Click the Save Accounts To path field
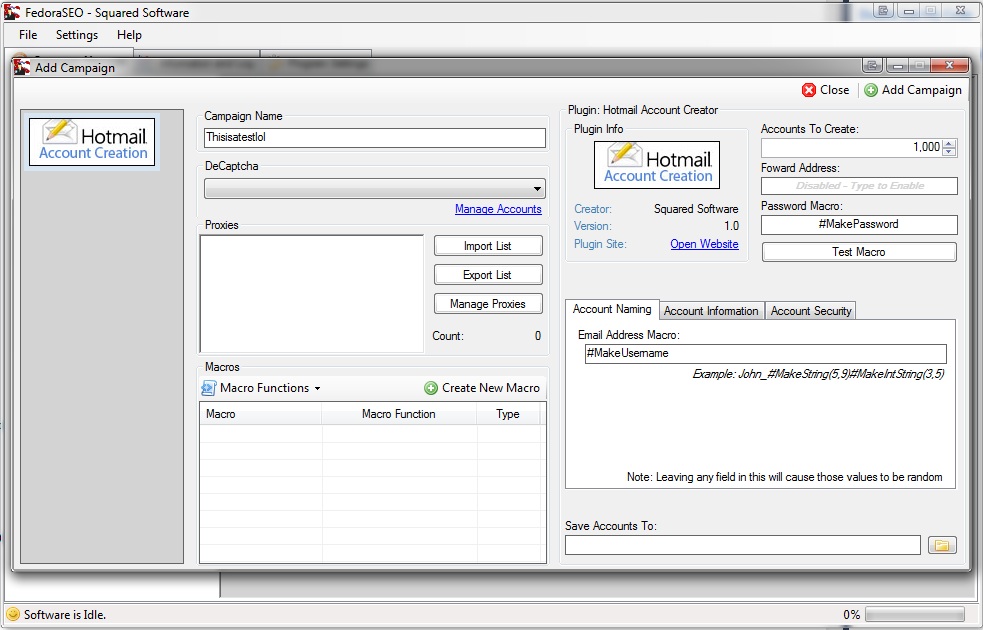983x630 pixels. click(x=743, y=545)
